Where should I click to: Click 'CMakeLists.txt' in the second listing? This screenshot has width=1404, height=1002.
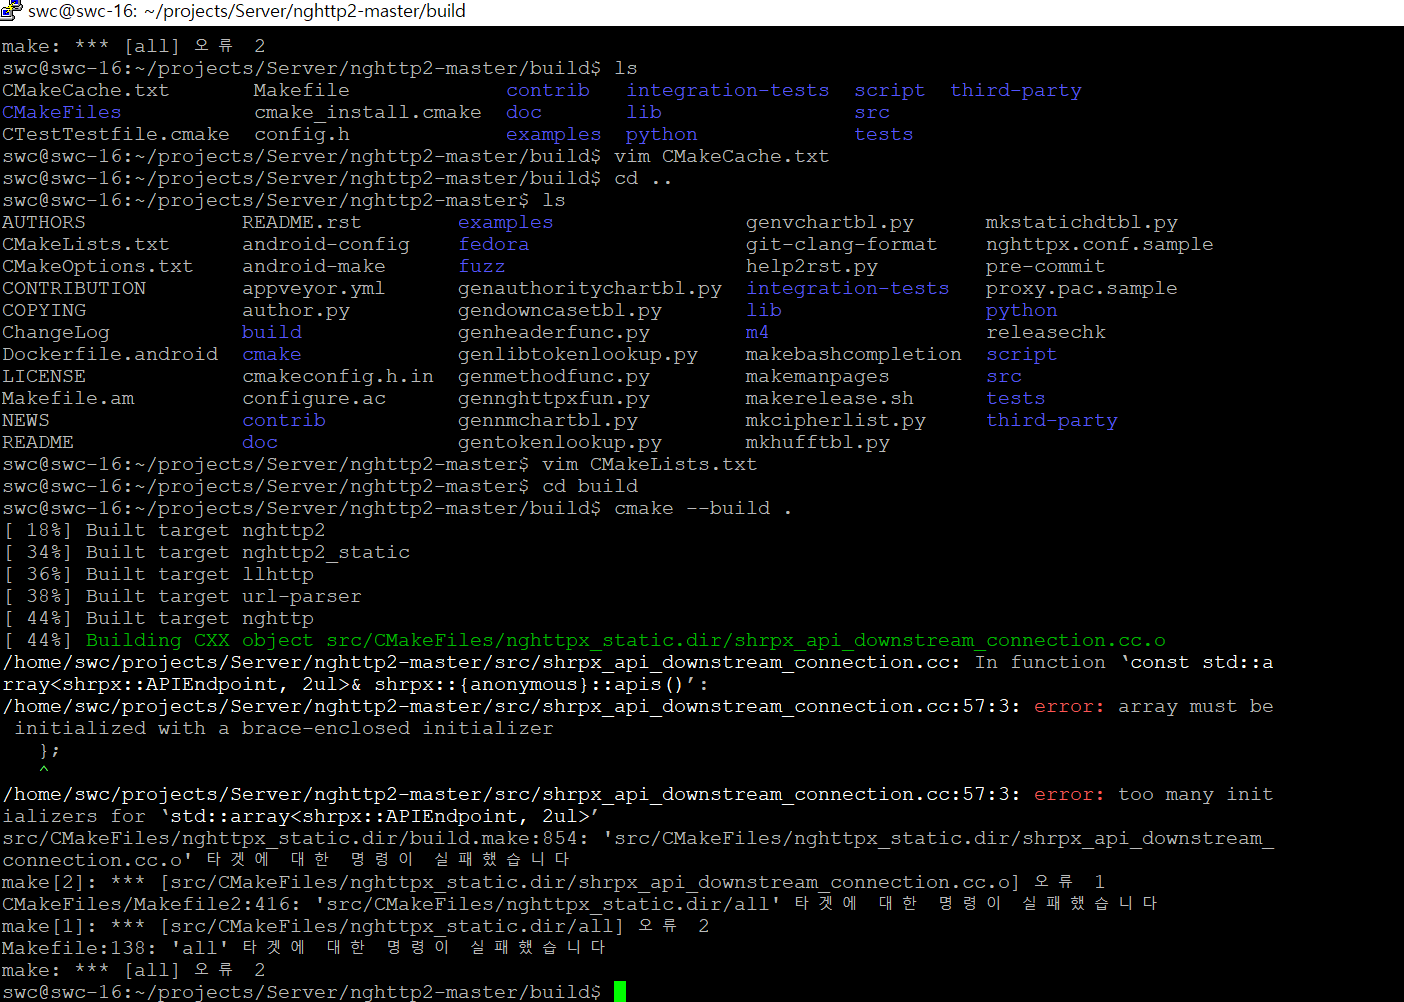(x=86, y=244)
